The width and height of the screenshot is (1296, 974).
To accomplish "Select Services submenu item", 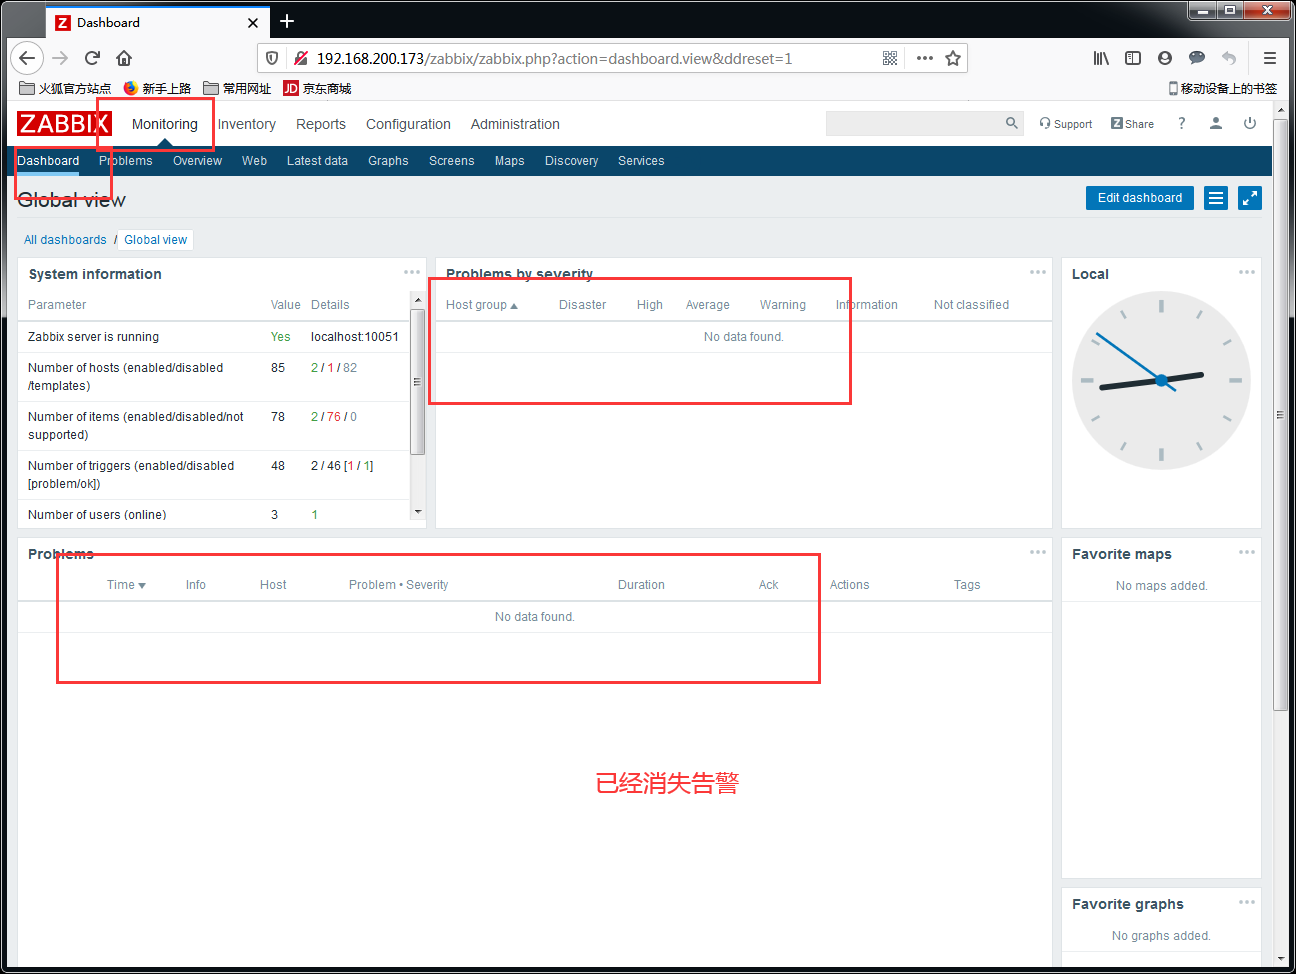I will [x=641, y=161].
